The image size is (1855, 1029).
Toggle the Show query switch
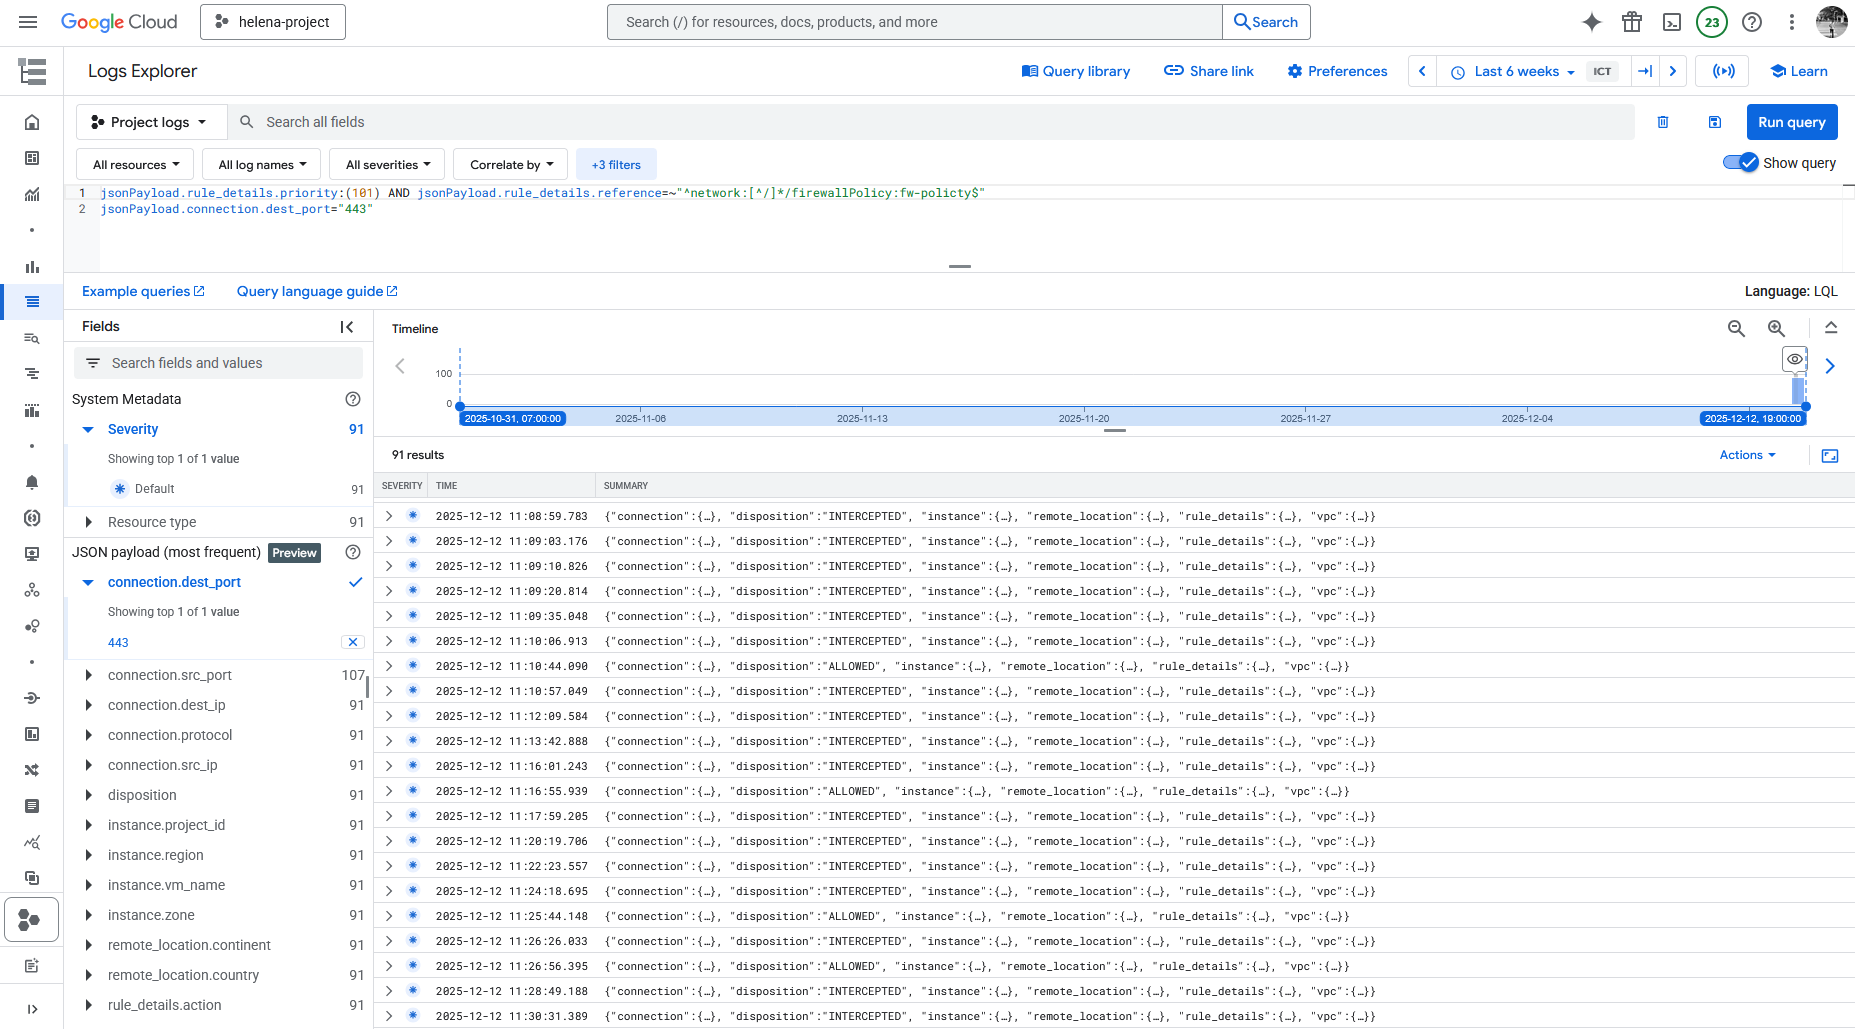[x=1740, y=163]
